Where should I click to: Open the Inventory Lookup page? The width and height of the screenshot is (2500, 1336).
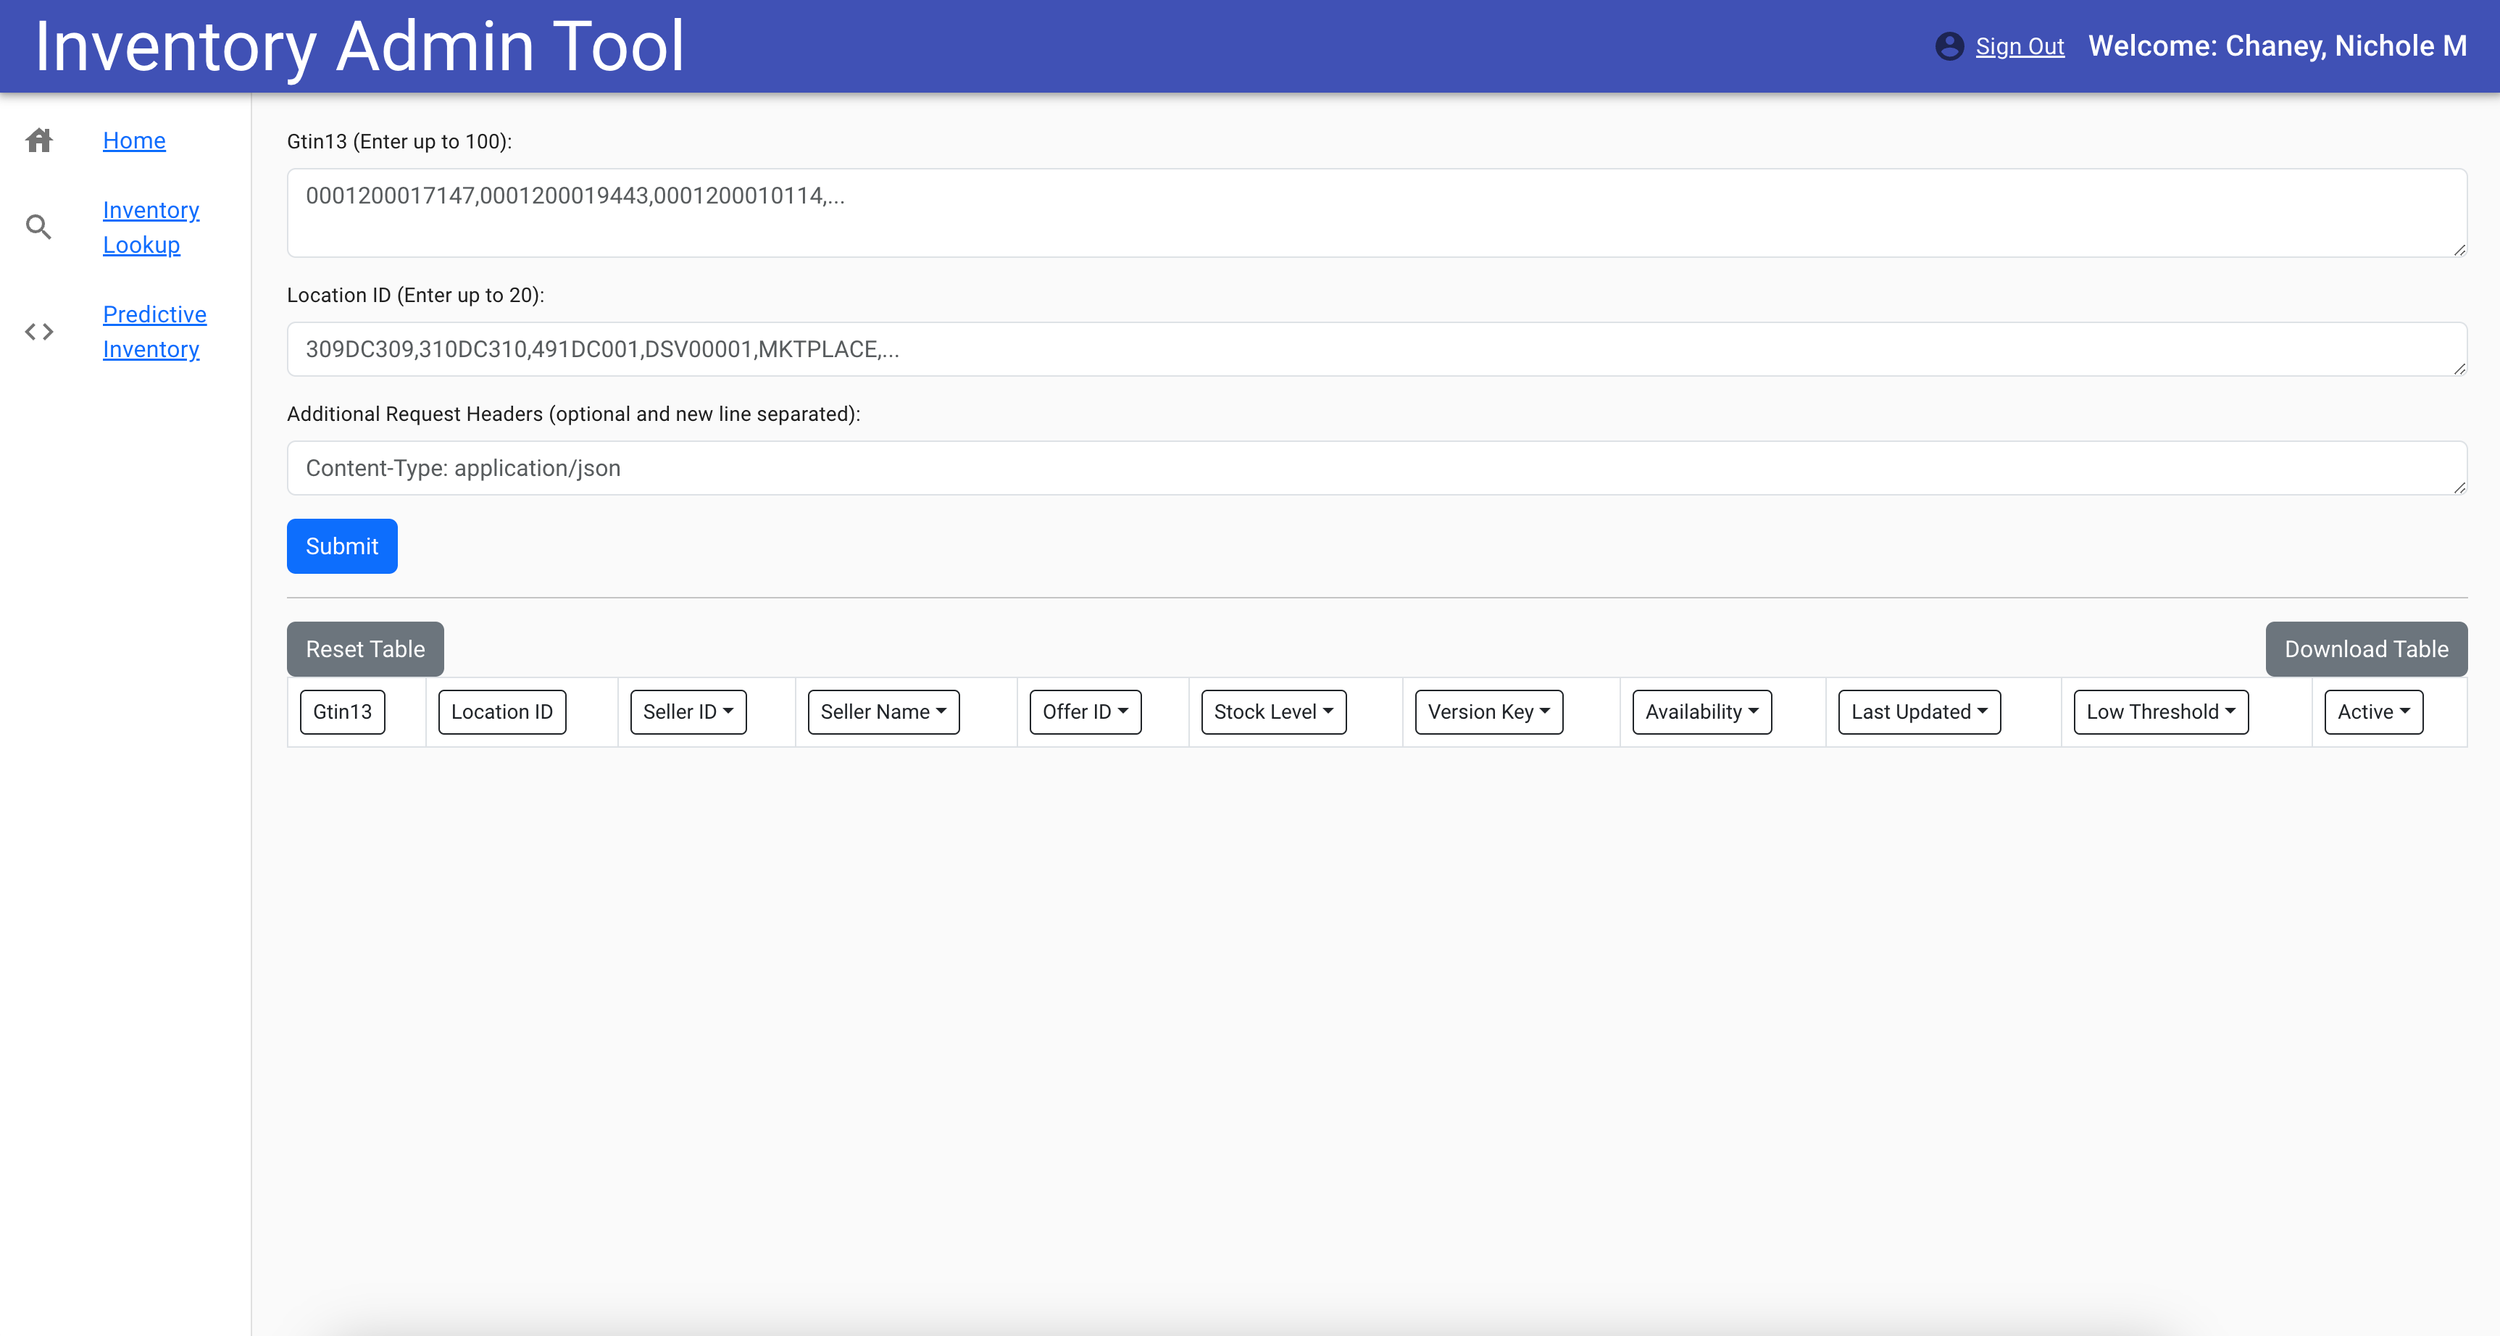(150, 227)
